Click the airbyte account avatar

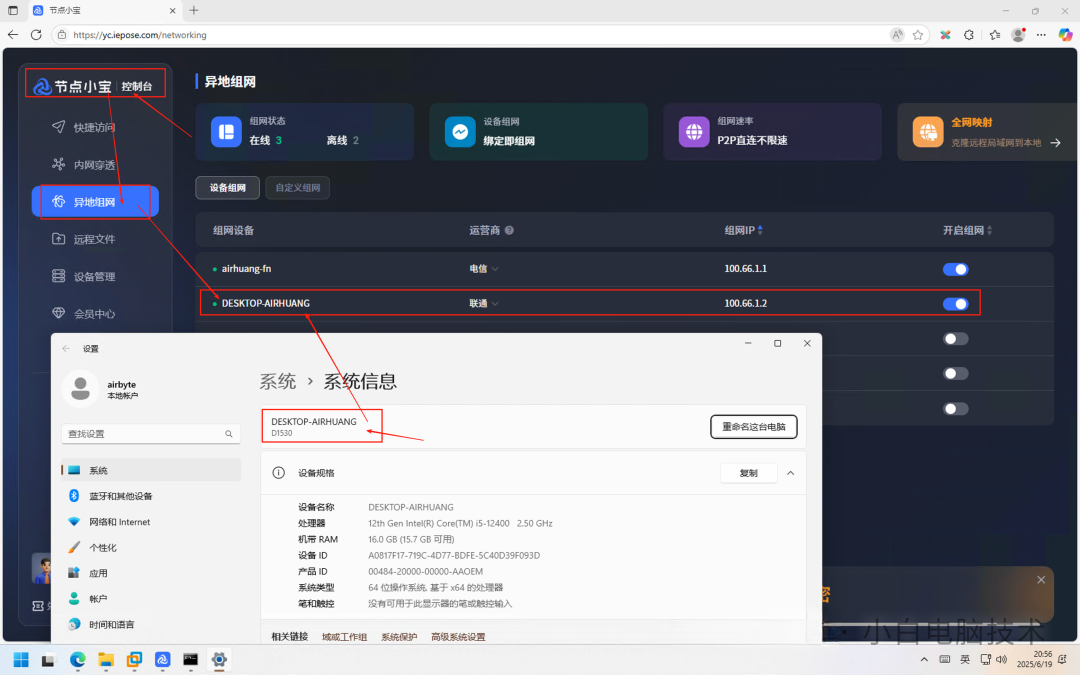(81, 388)
